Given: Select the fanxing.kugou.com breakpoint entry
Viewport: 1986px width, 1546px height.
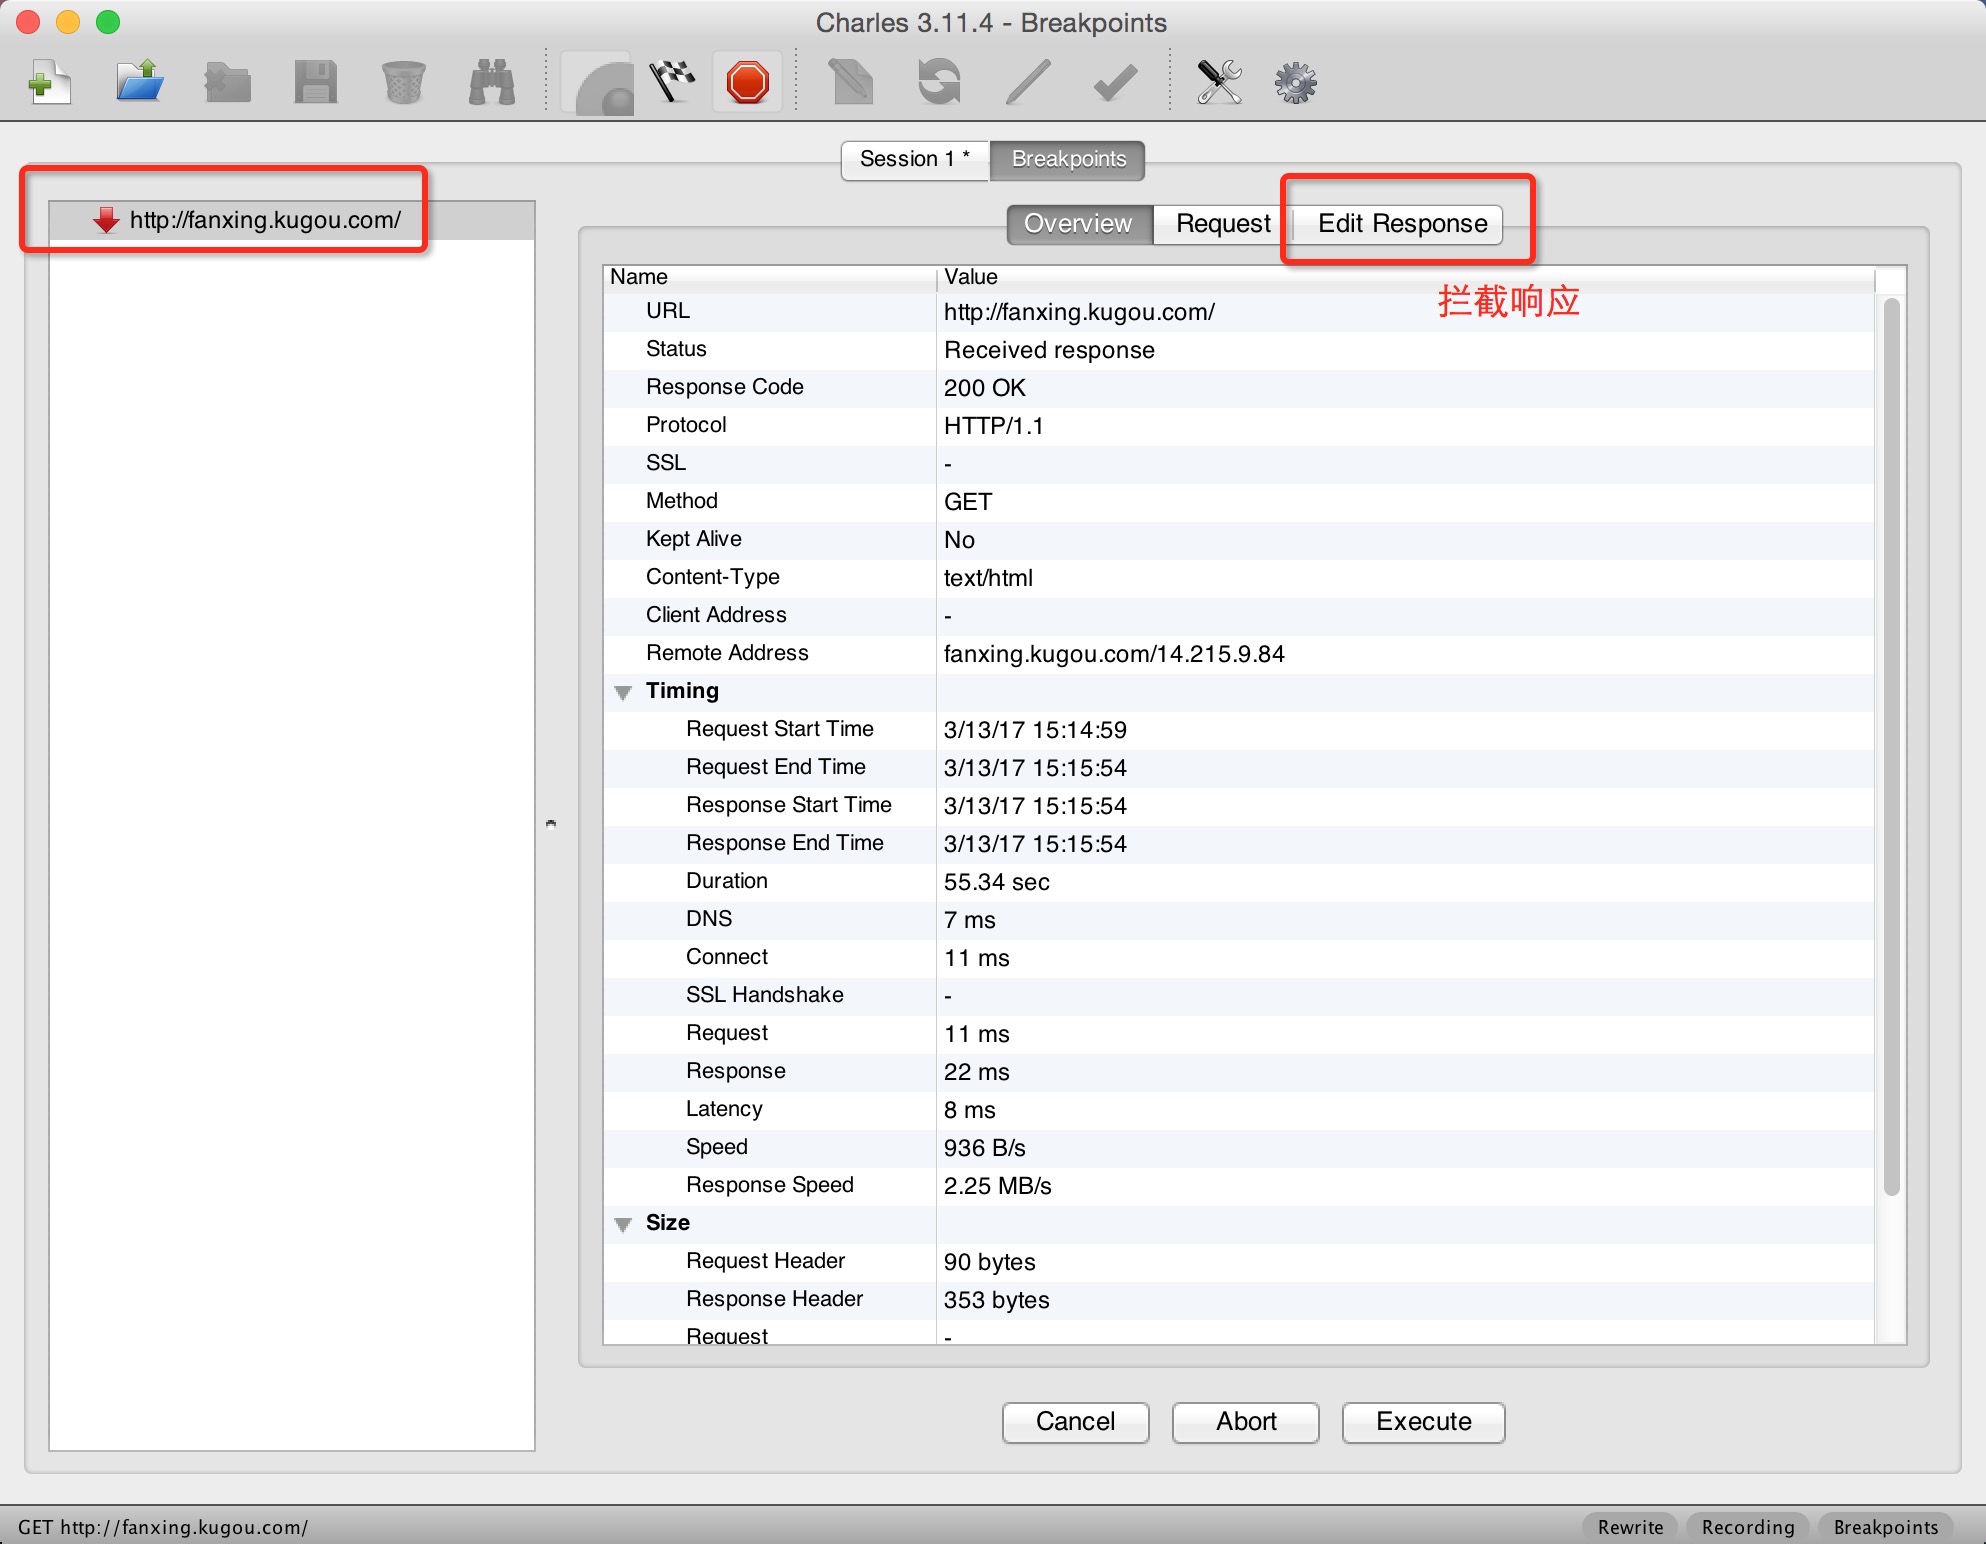Looking at the screenshot, I should 265,220.
